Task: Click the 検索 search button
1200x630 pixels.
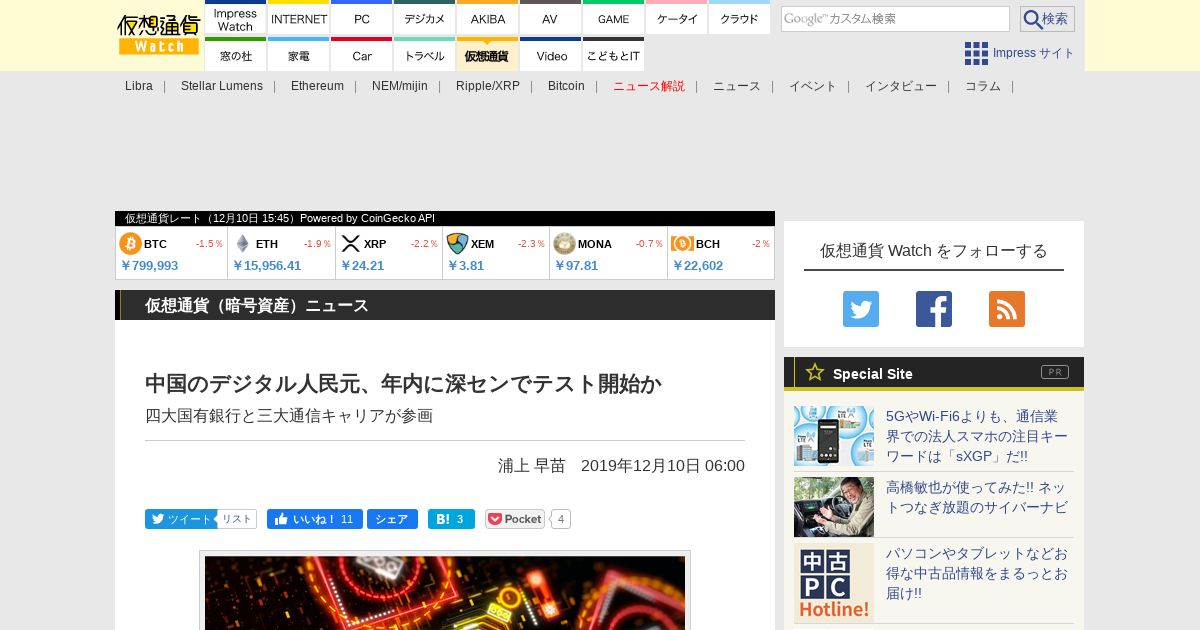Action: click(x=1047, y=19)
